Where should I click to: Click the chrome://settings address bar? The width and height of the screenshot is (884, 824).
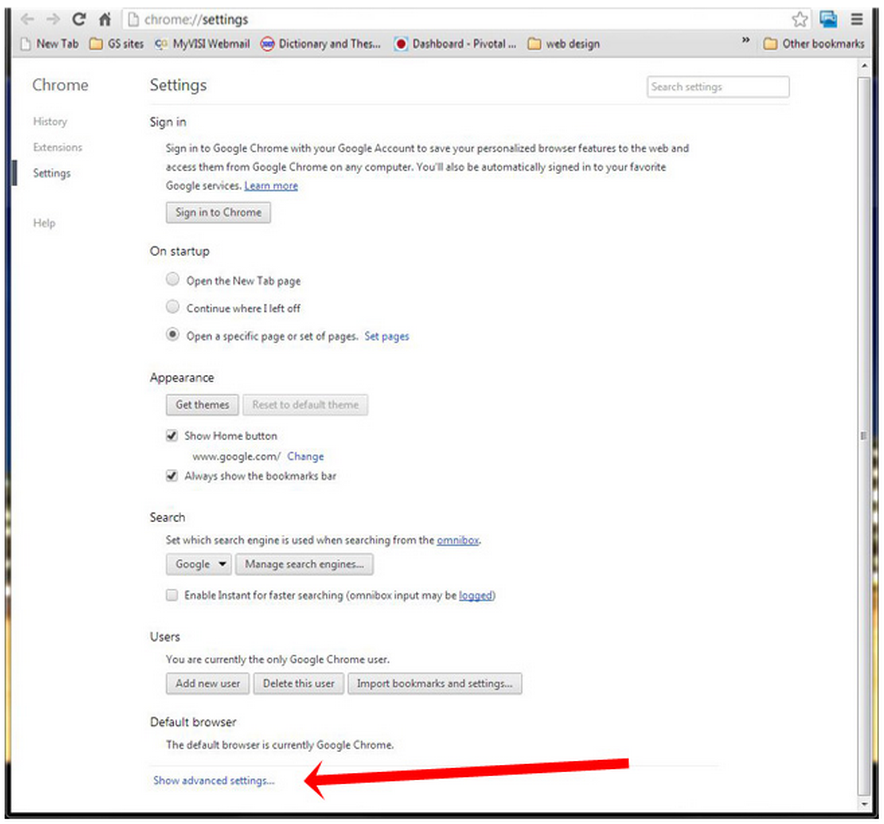[x=457, y=20]
